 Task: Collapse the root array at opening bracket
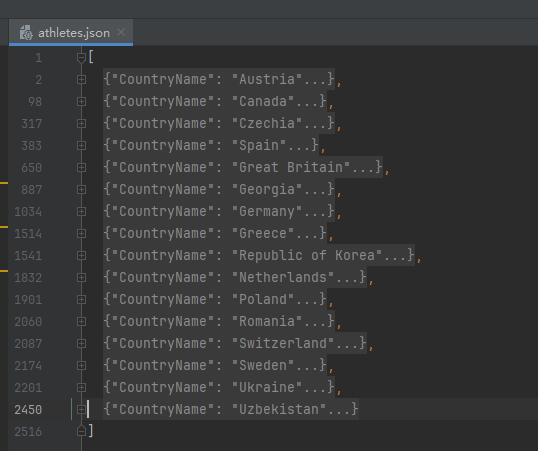tap(81, 58)
